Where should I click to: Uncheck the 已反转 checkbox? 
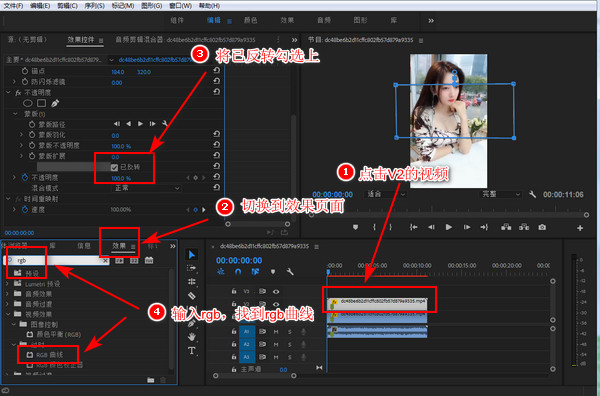[114, 167]
